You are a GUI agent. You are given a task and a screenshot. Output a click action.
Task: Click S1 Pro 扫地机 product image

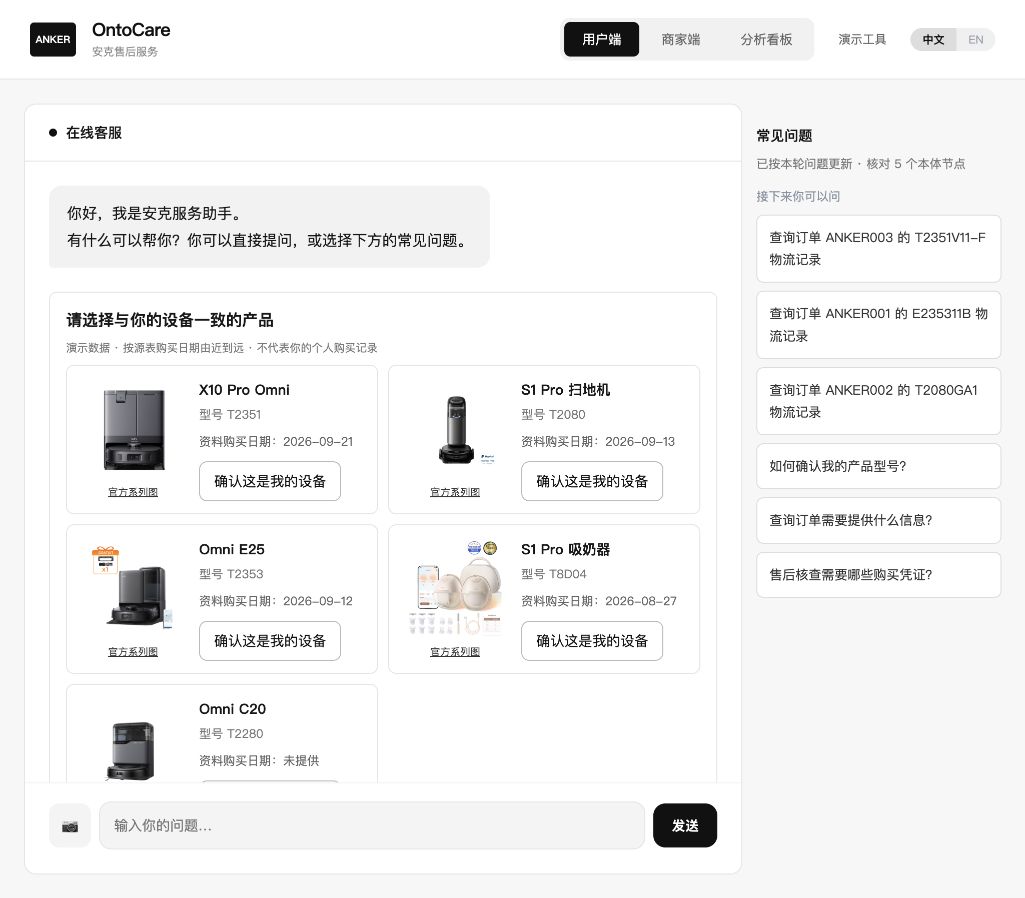click(456, 429)
